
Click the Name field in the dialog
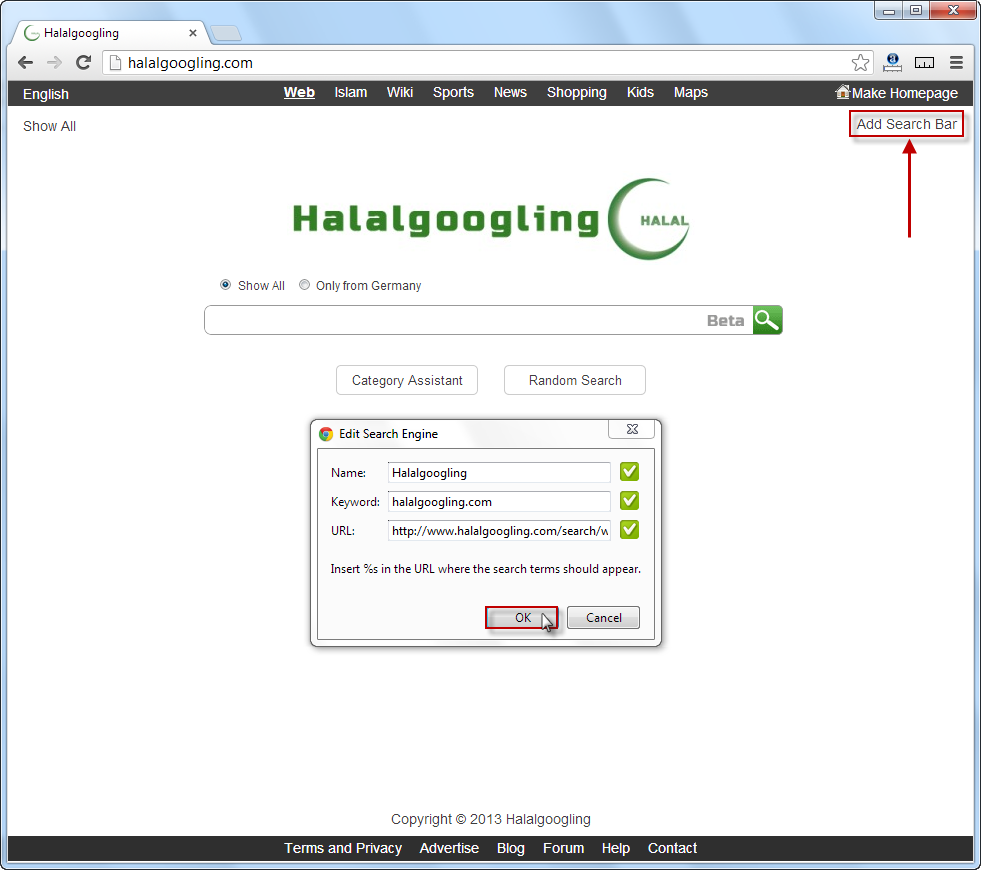click(x=499, y=473)
